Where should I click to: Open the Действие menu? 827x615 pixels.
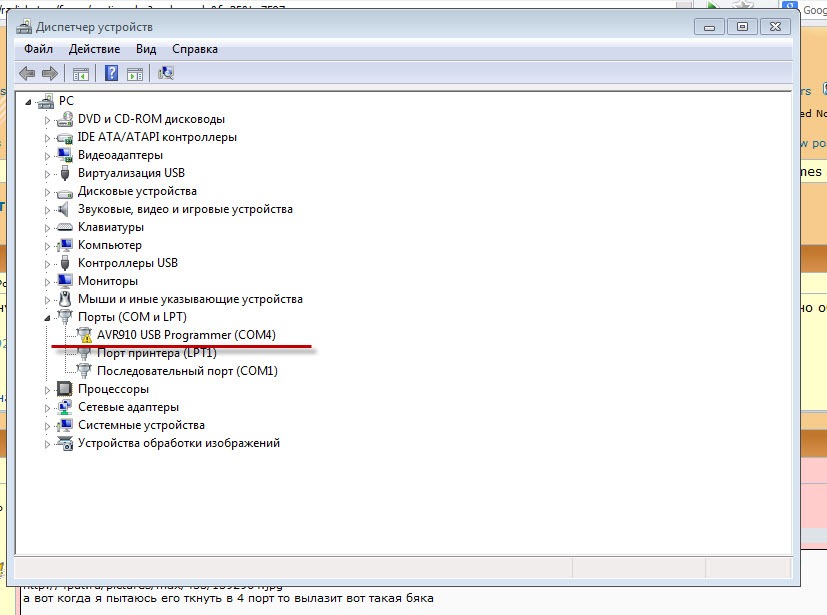(x=94, y=49)
